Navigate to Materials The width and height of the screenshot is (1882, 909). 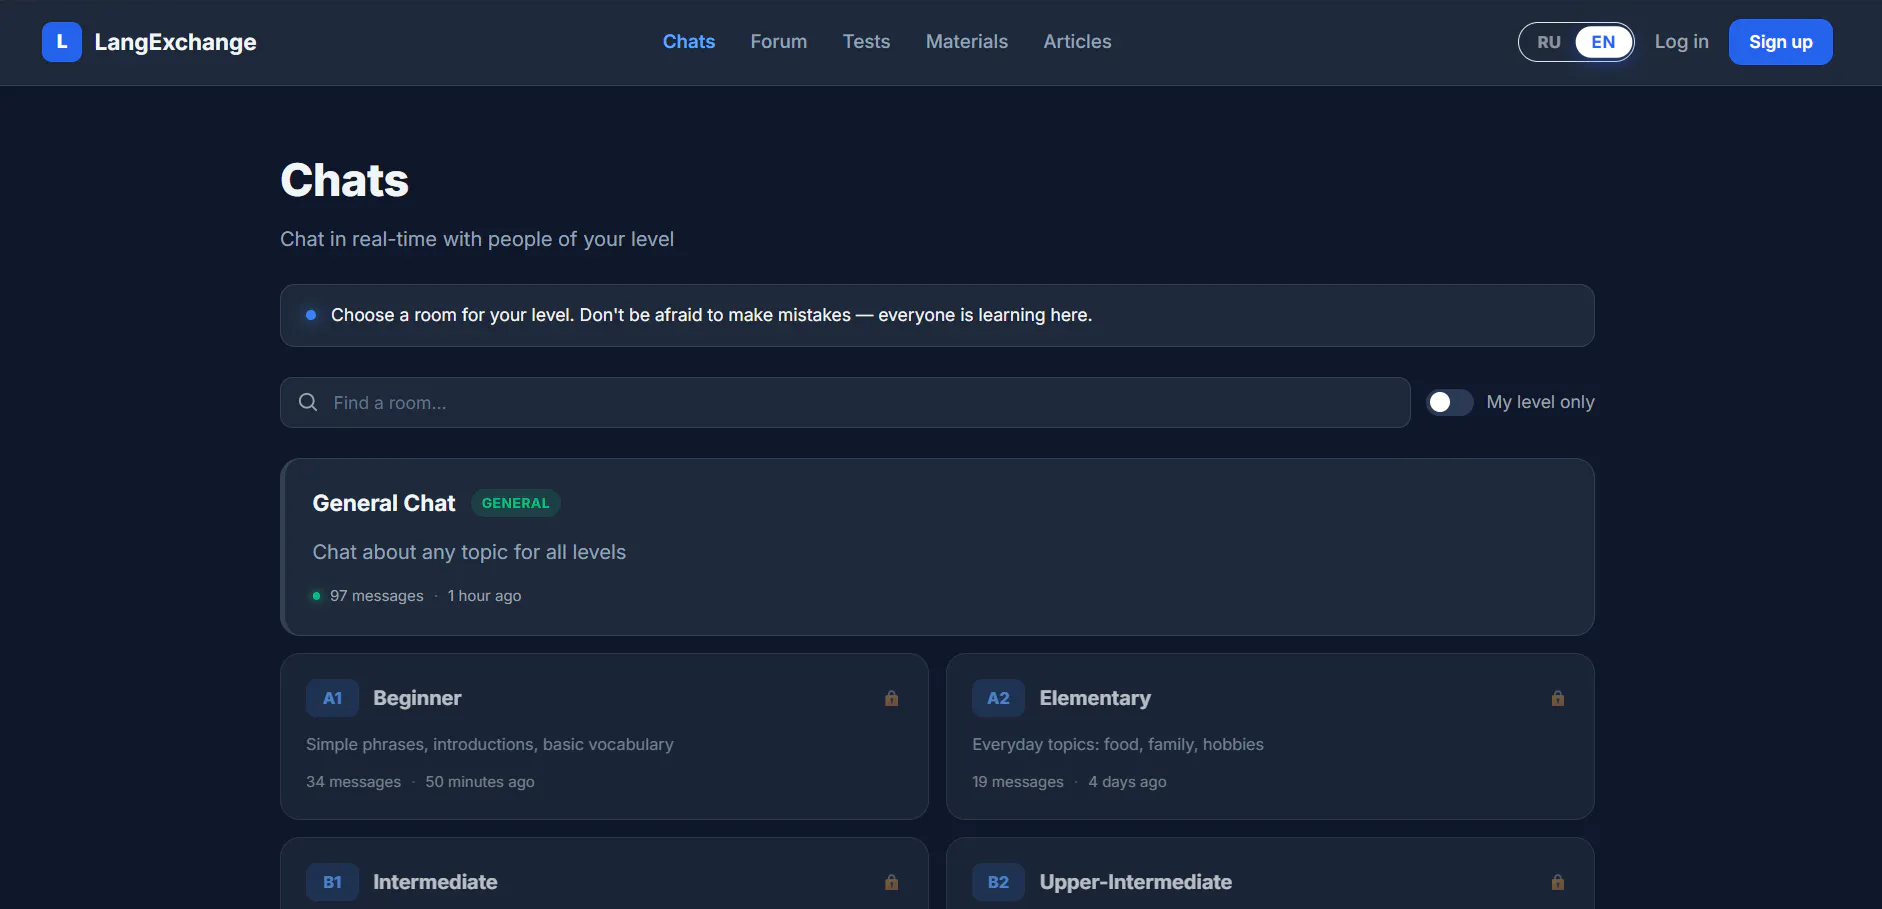967,42
